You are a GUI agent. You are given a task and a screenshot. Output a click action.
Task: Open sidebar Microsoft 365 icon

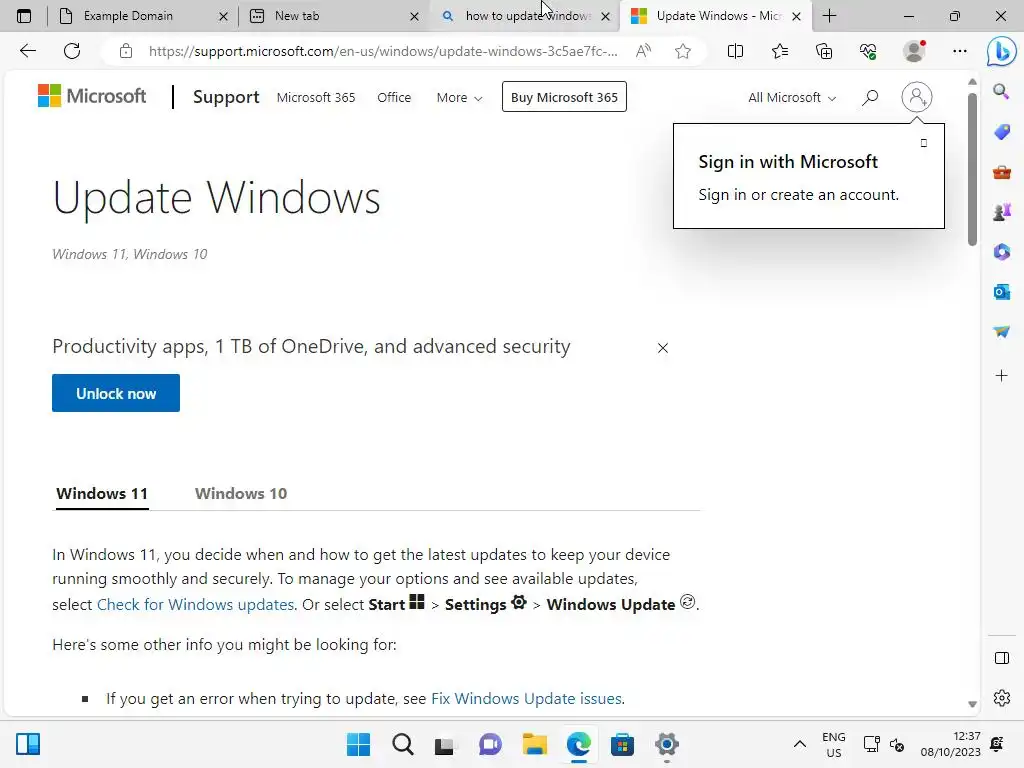click(x=1001, y=252)
